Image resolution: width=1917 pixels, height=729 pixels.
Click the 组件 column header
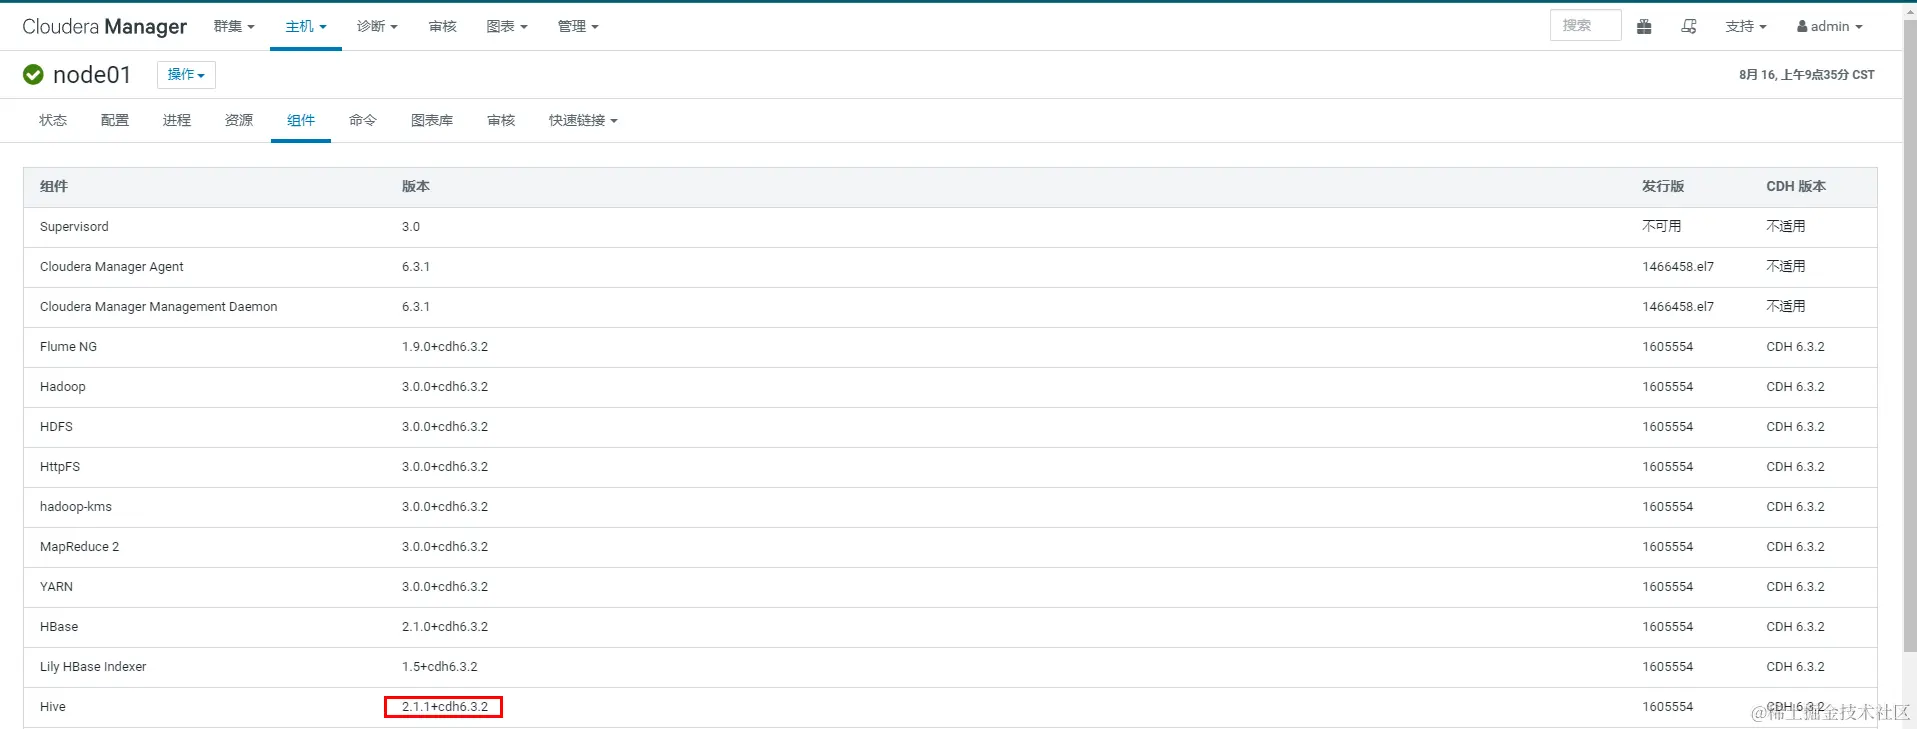point(54,187)
